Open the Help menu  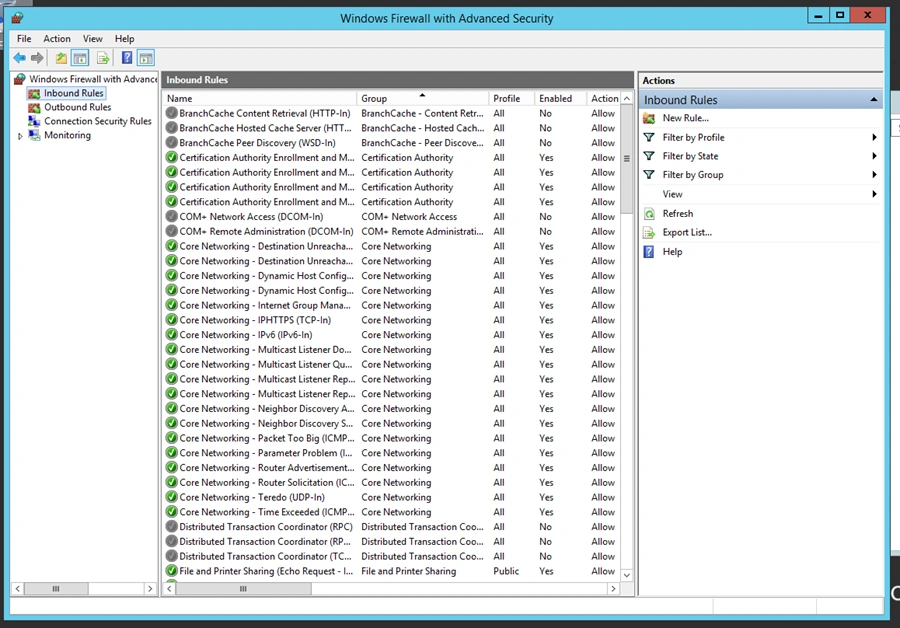click(125, 38)
